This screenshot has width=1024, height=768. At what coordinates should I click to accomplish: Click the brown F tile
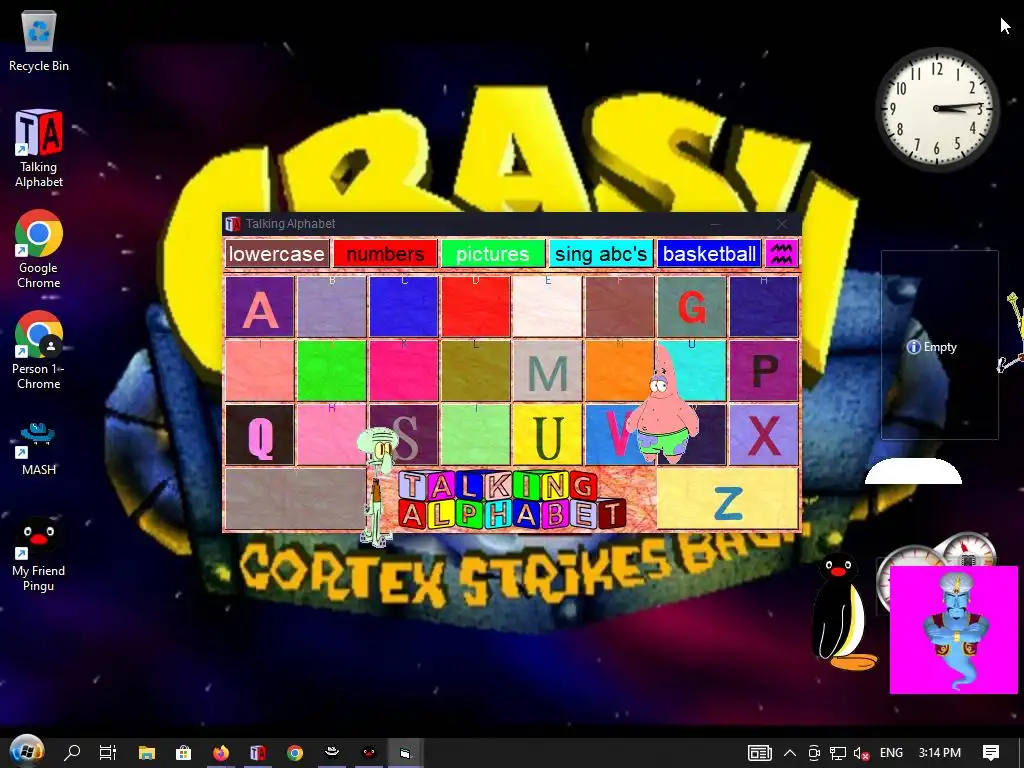pos(619,306)
